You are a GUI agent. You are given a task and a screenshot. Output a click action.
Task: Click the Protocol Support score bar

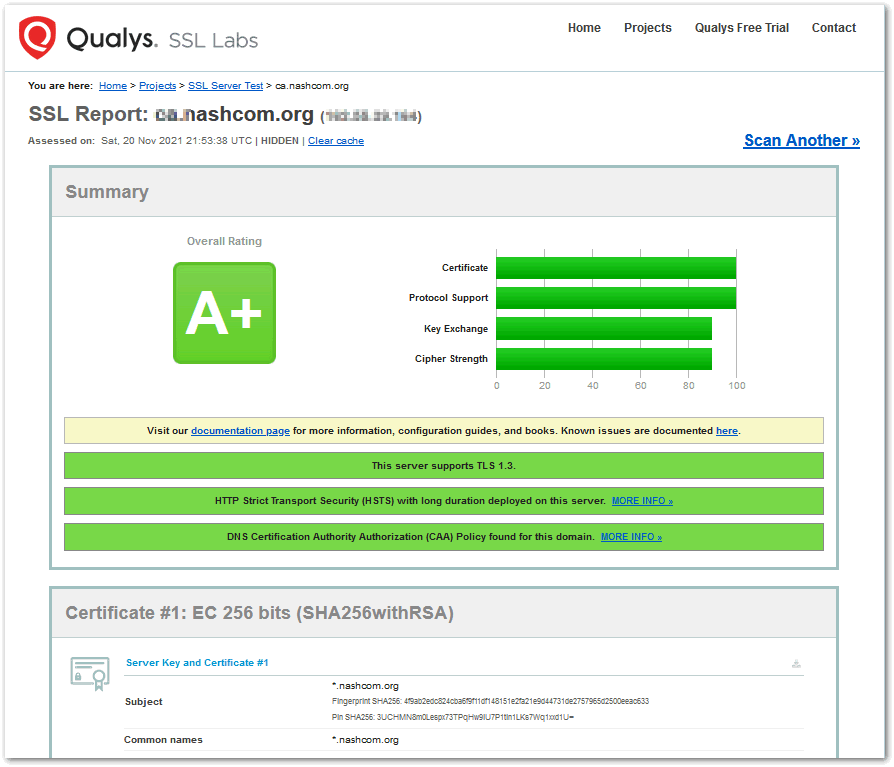point(616,298)
